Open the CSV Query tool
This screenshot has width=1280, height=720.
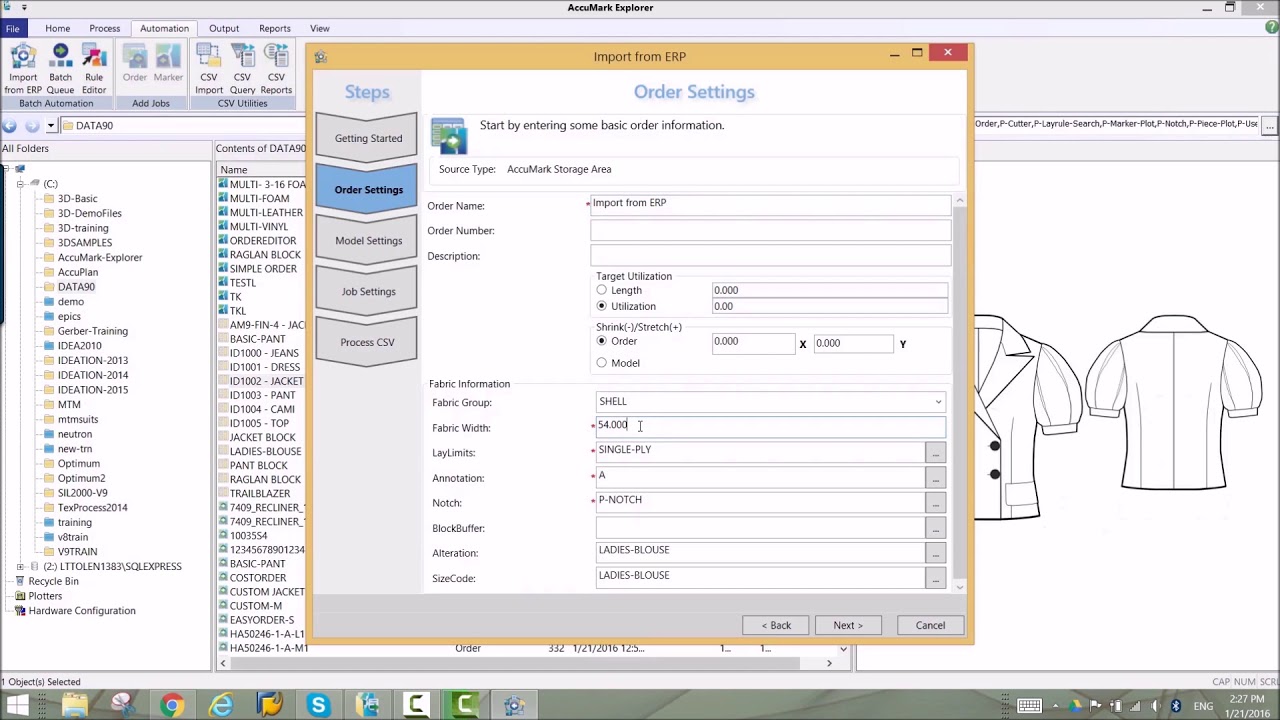(242, 69)
